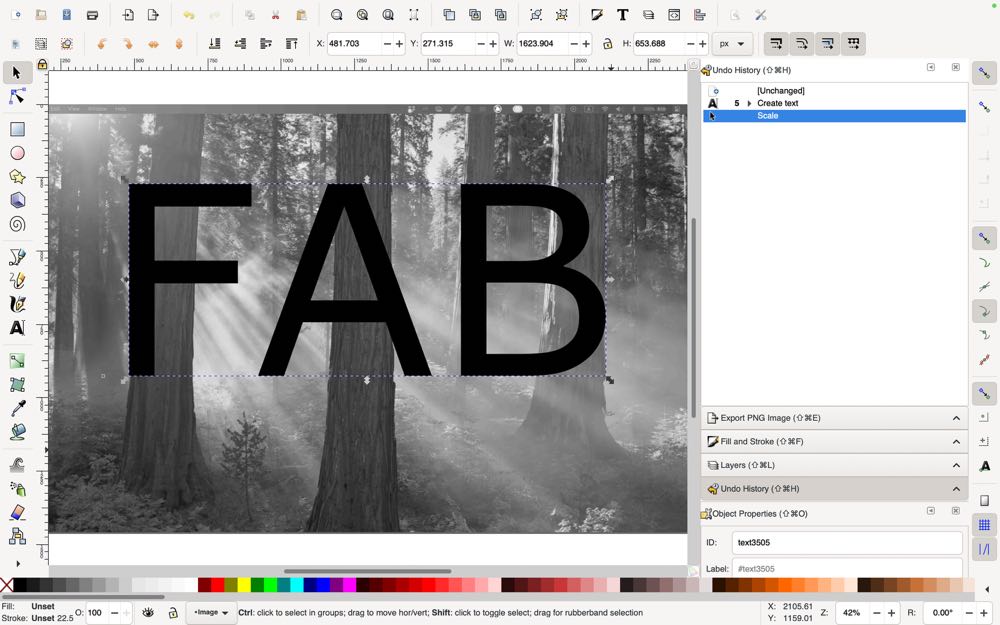Click the Import file icon
The height and width of the screenshot is (625, 1000).
(128, 15)
